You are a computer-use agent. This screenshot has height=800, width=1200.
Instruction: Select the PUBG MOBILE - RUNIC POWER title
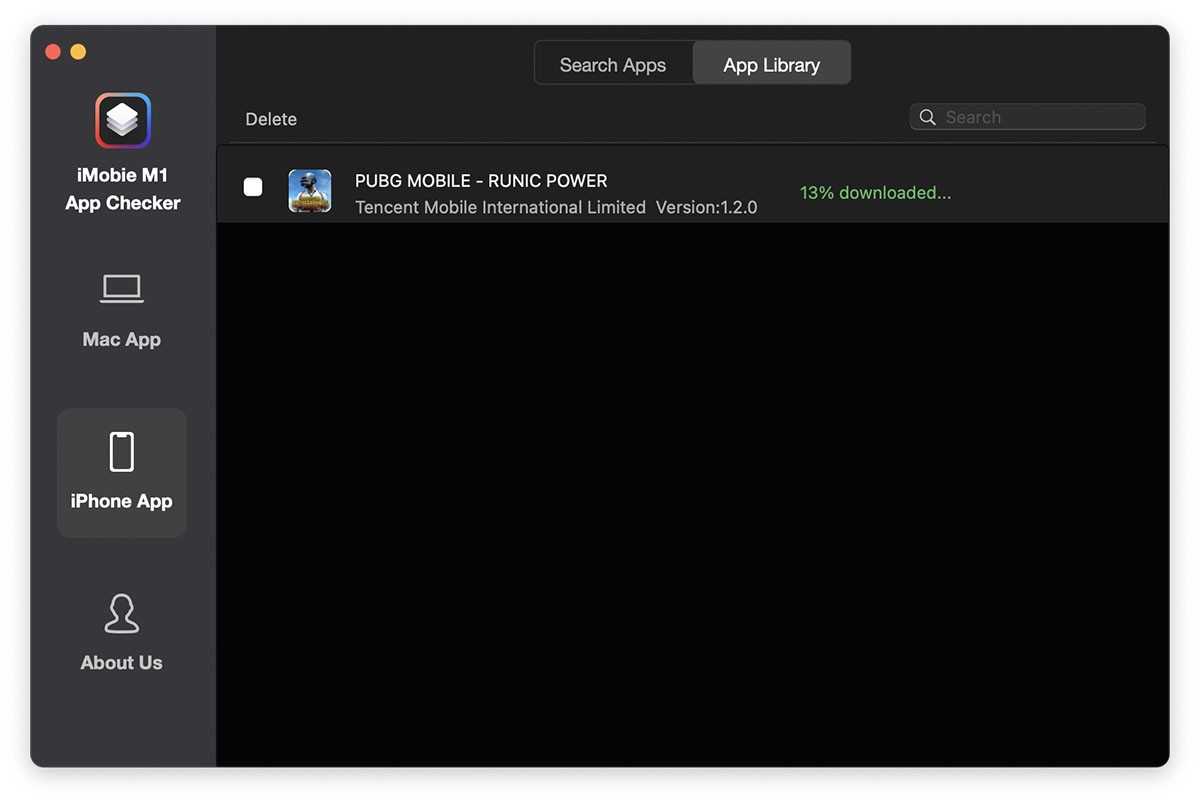click(x=481, y=181)
